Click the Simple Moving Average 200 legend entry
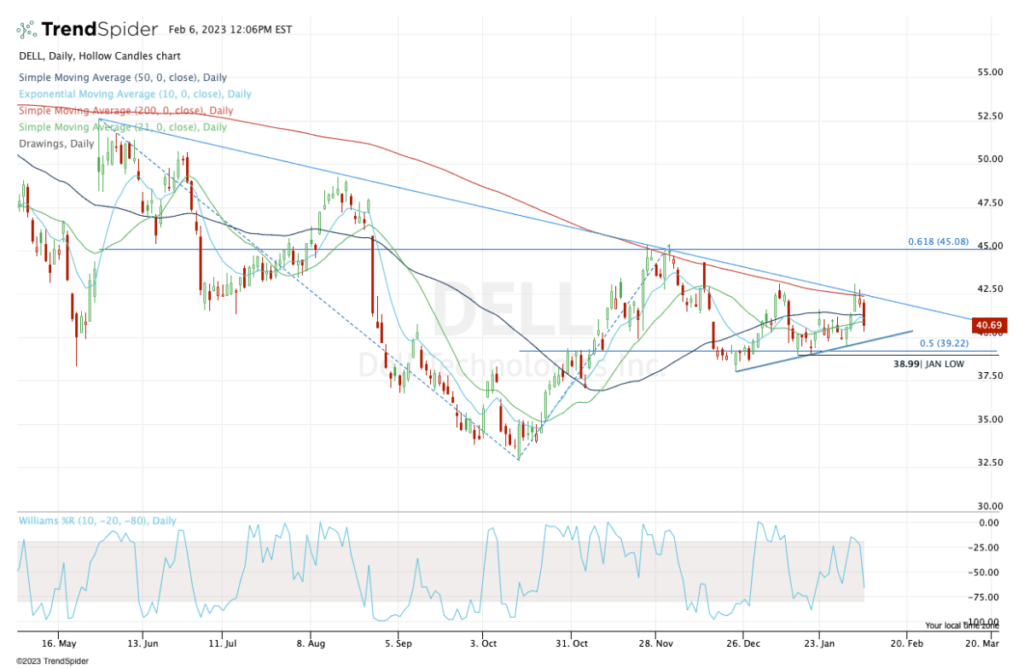Image resolution: width=1024 pixels, height=669 pixels. 126,110
